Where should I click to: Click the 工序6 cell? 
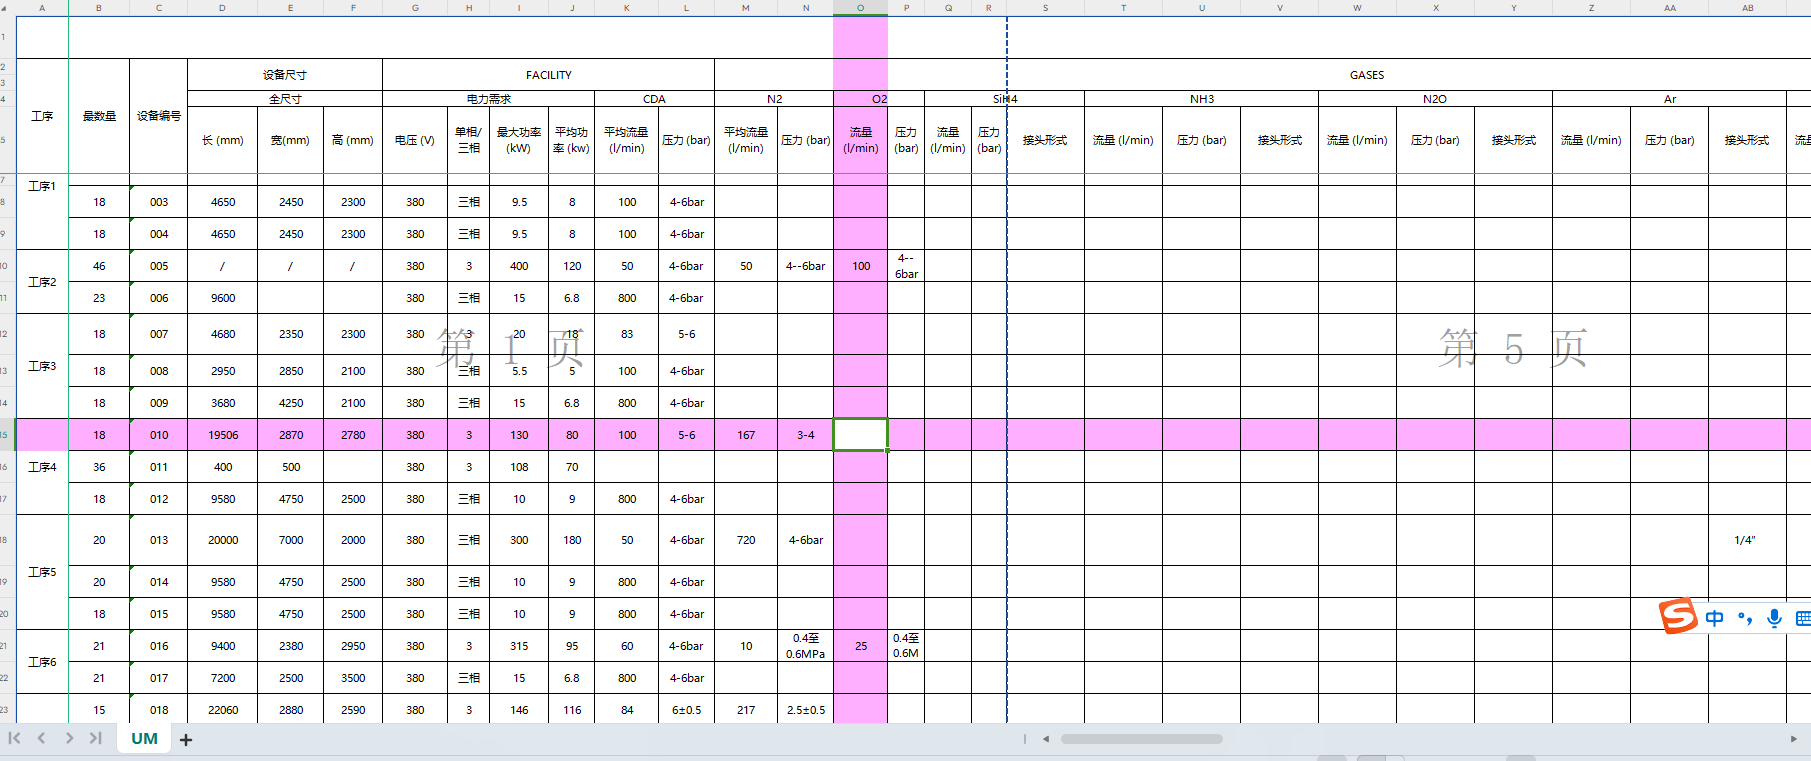[42, 662]
